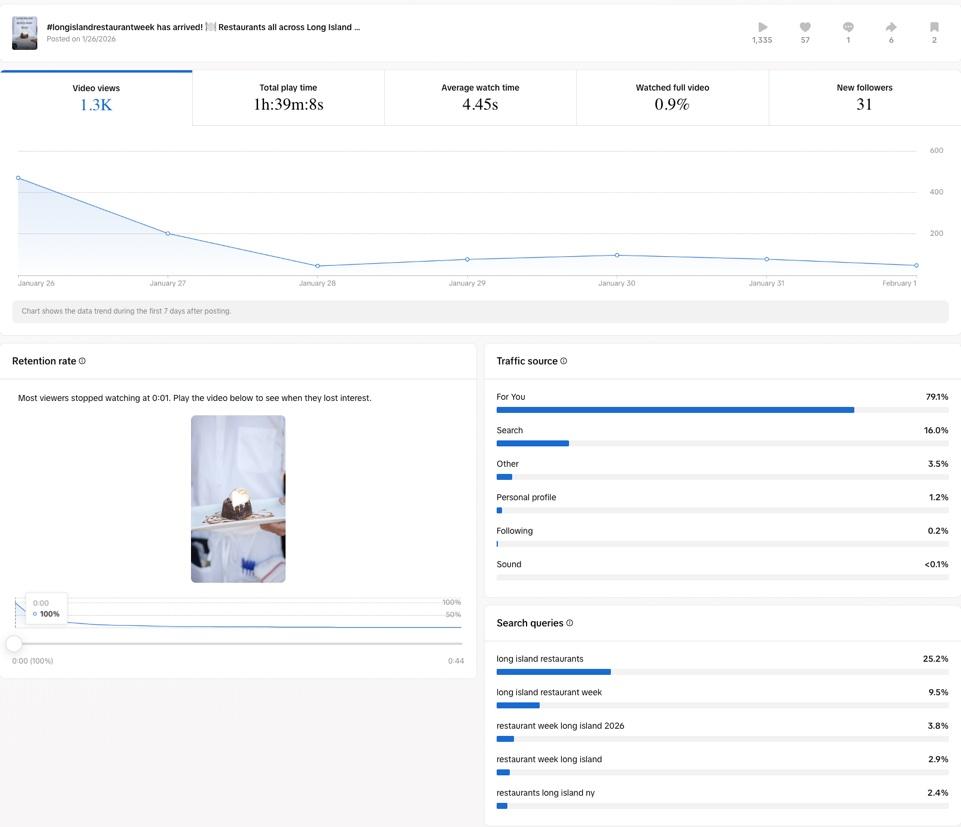Click the play count icon above 1,335
961x827 pixels.
762,27
